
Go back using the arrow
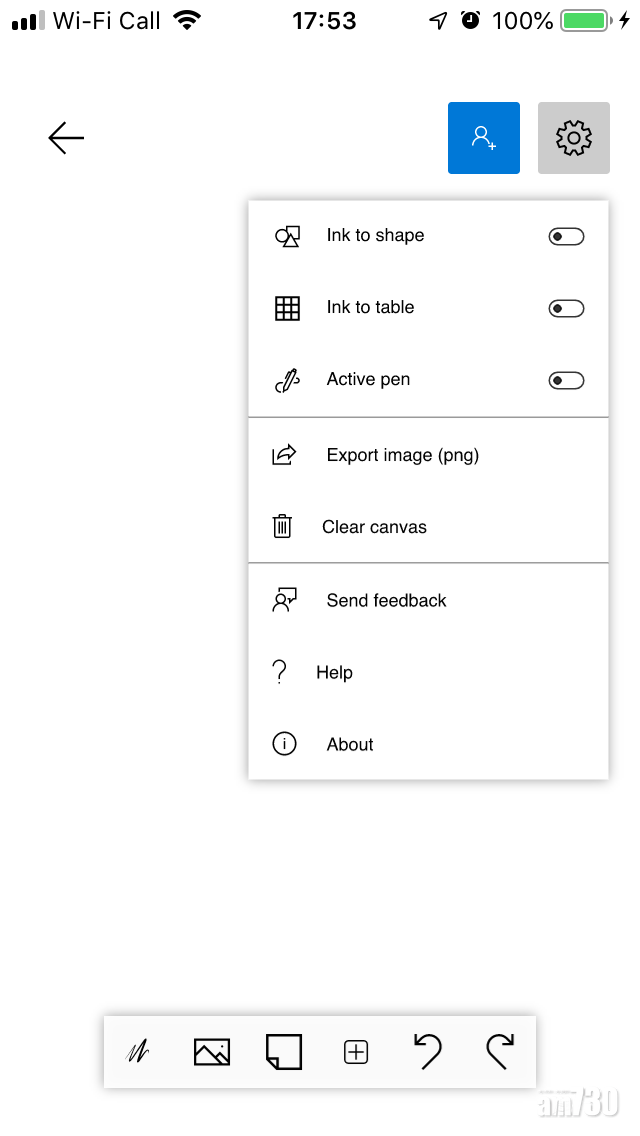pos(66,138)
